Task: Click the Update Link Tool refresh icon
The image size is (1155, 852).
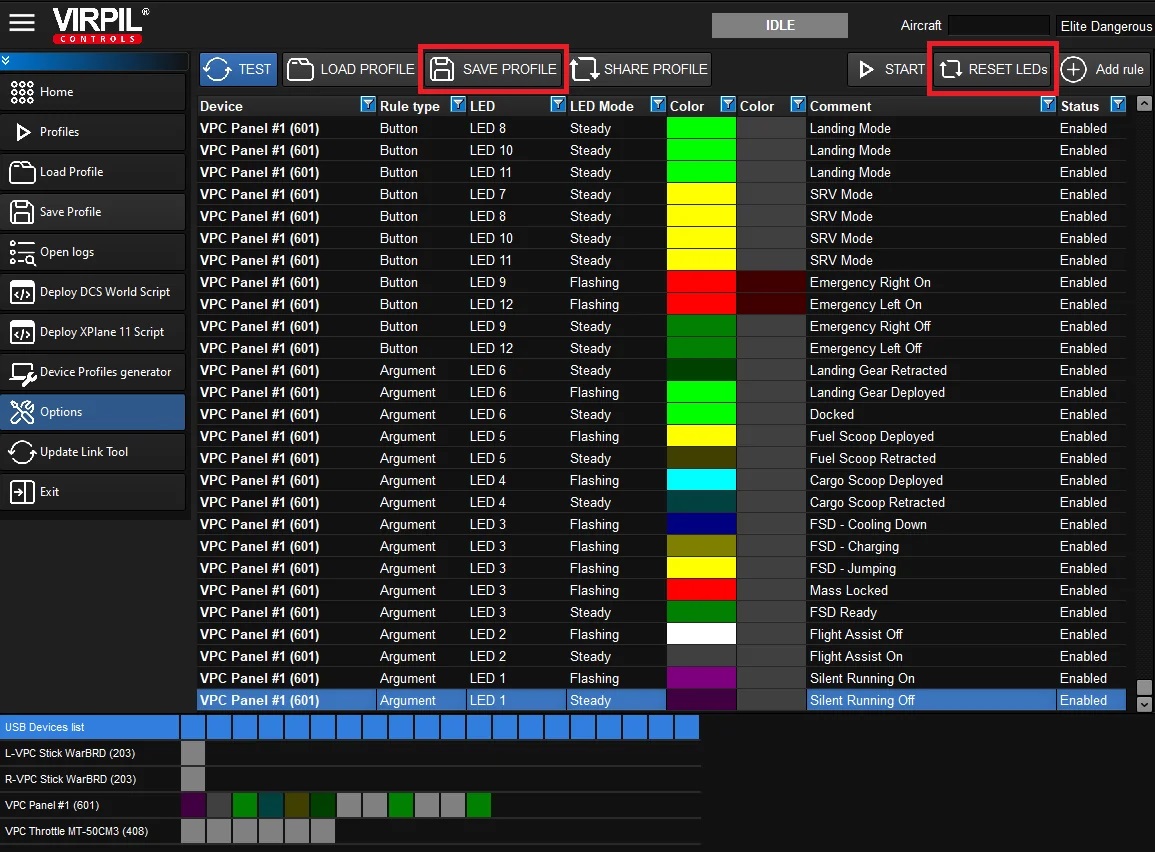Action: click(21, 452)
